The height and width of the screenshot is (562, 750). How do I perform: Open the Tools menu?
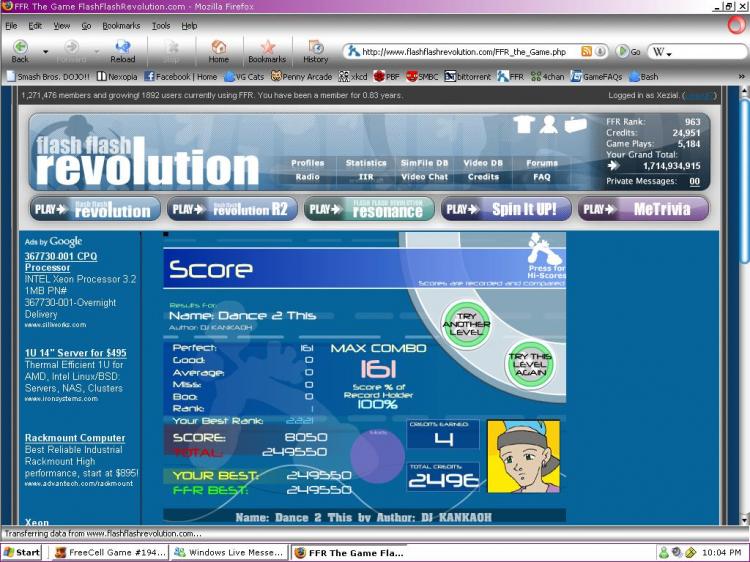pos(161,26)
